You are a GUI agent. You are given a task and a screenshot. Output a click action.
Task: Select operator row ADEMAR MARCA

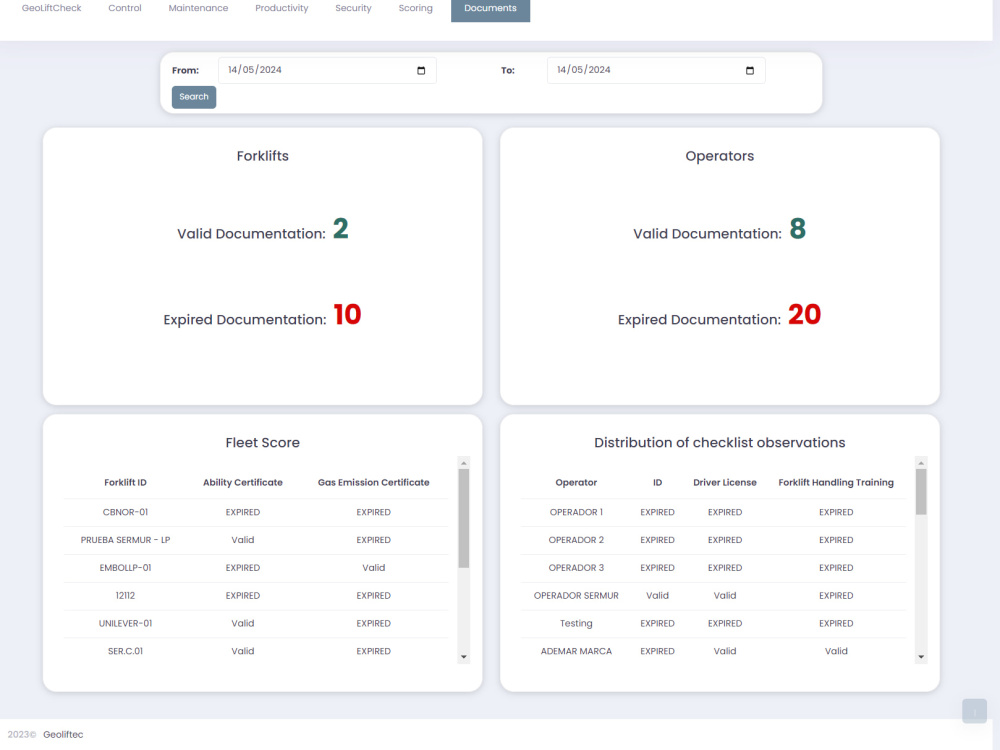pos(714,651)
